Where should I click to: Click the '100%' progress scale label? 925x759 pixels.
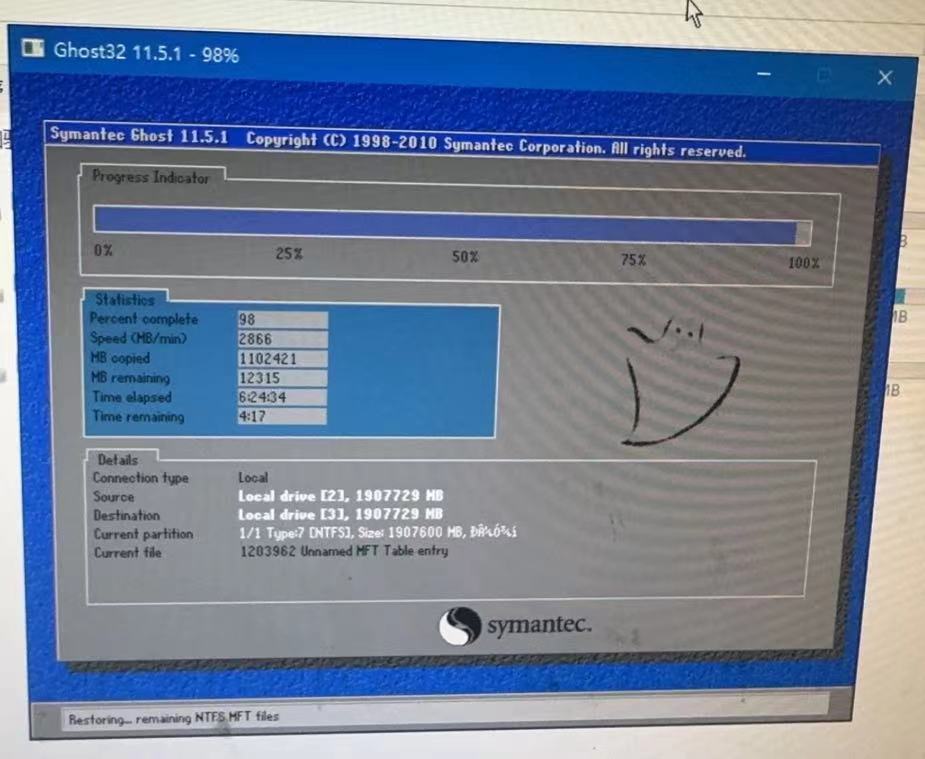(x=803, y=262)
